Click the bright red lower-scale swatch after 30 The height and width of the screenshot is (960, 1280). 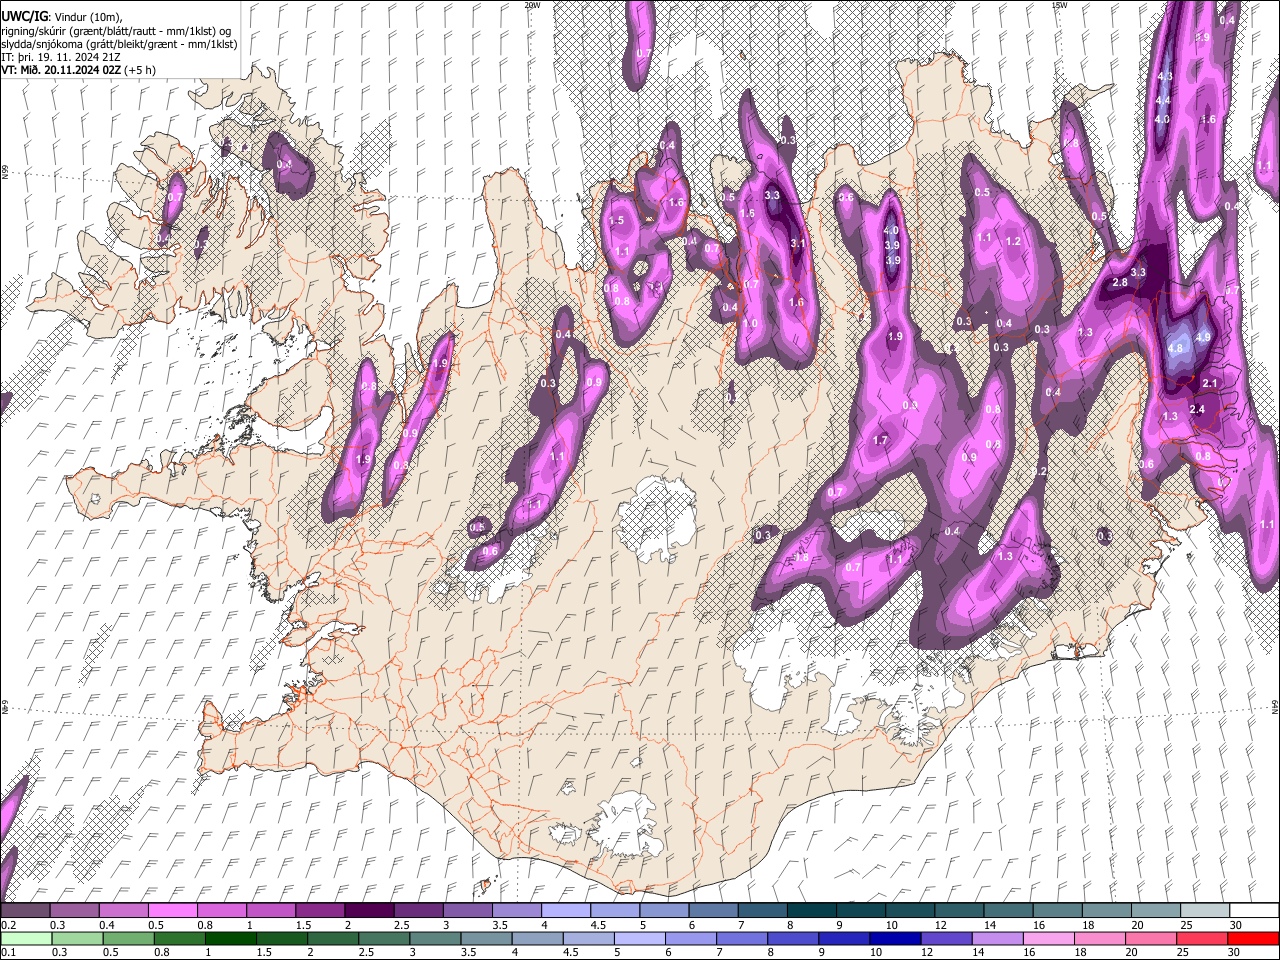coord(1254,939)
